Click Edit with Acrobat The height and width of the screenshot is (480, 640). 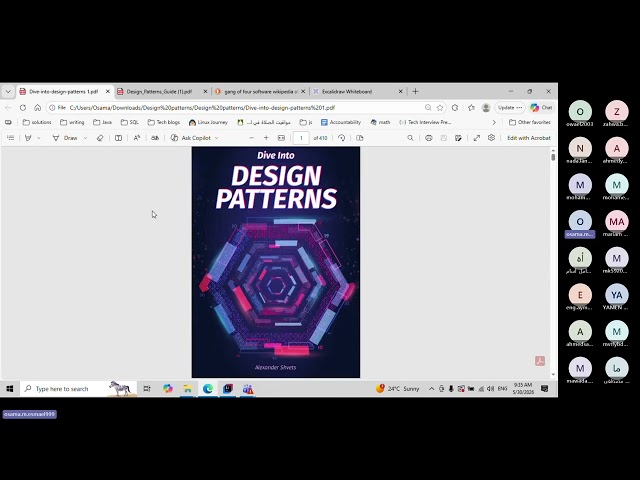click(529, 138)
